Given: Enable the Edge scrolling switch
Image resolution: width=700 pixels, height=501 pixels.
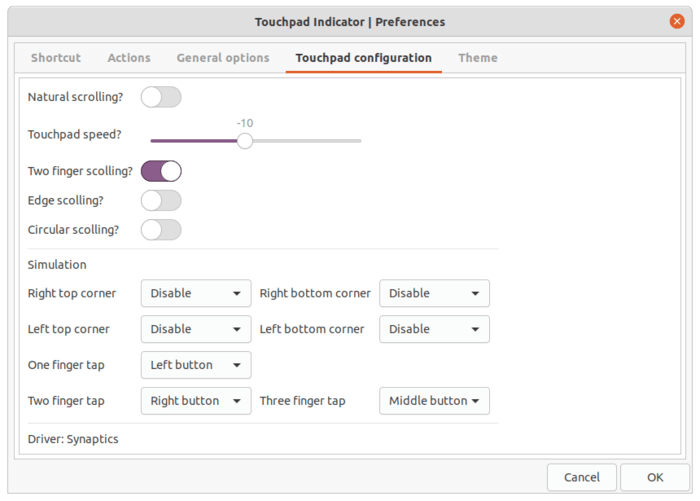Looking at the screenshot, I should tap(161, 201).
